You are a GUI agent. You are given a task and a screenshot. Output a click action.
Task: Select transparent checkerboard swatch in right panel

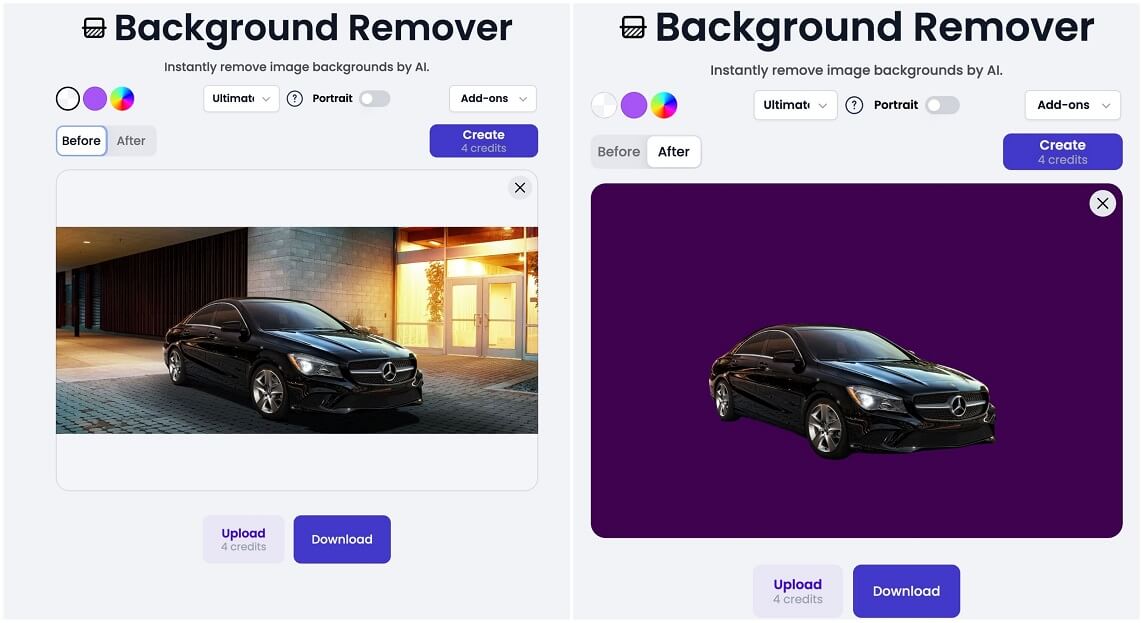(x=604, y=105)
